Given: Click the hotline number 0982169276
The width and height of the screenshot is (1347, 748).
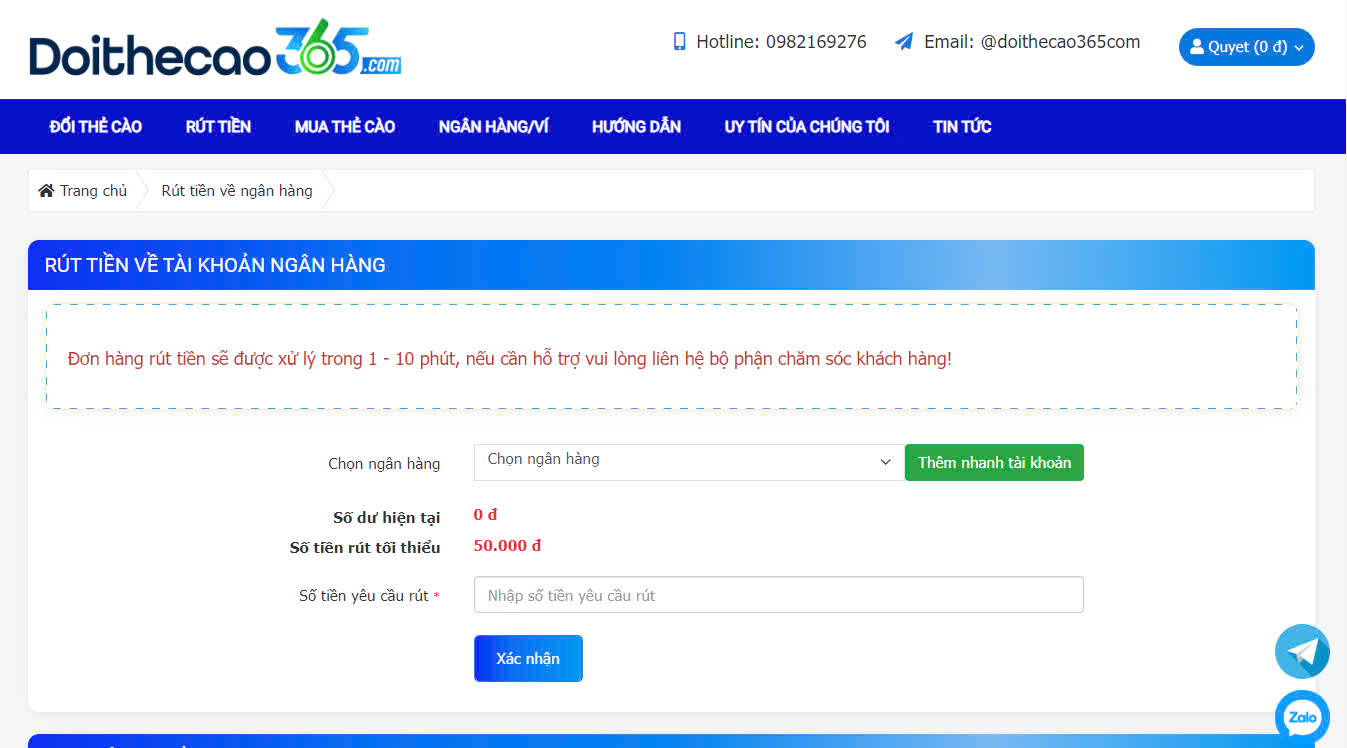Looking at the screenshot, I should pyautogui.click(x=816, y=42).
